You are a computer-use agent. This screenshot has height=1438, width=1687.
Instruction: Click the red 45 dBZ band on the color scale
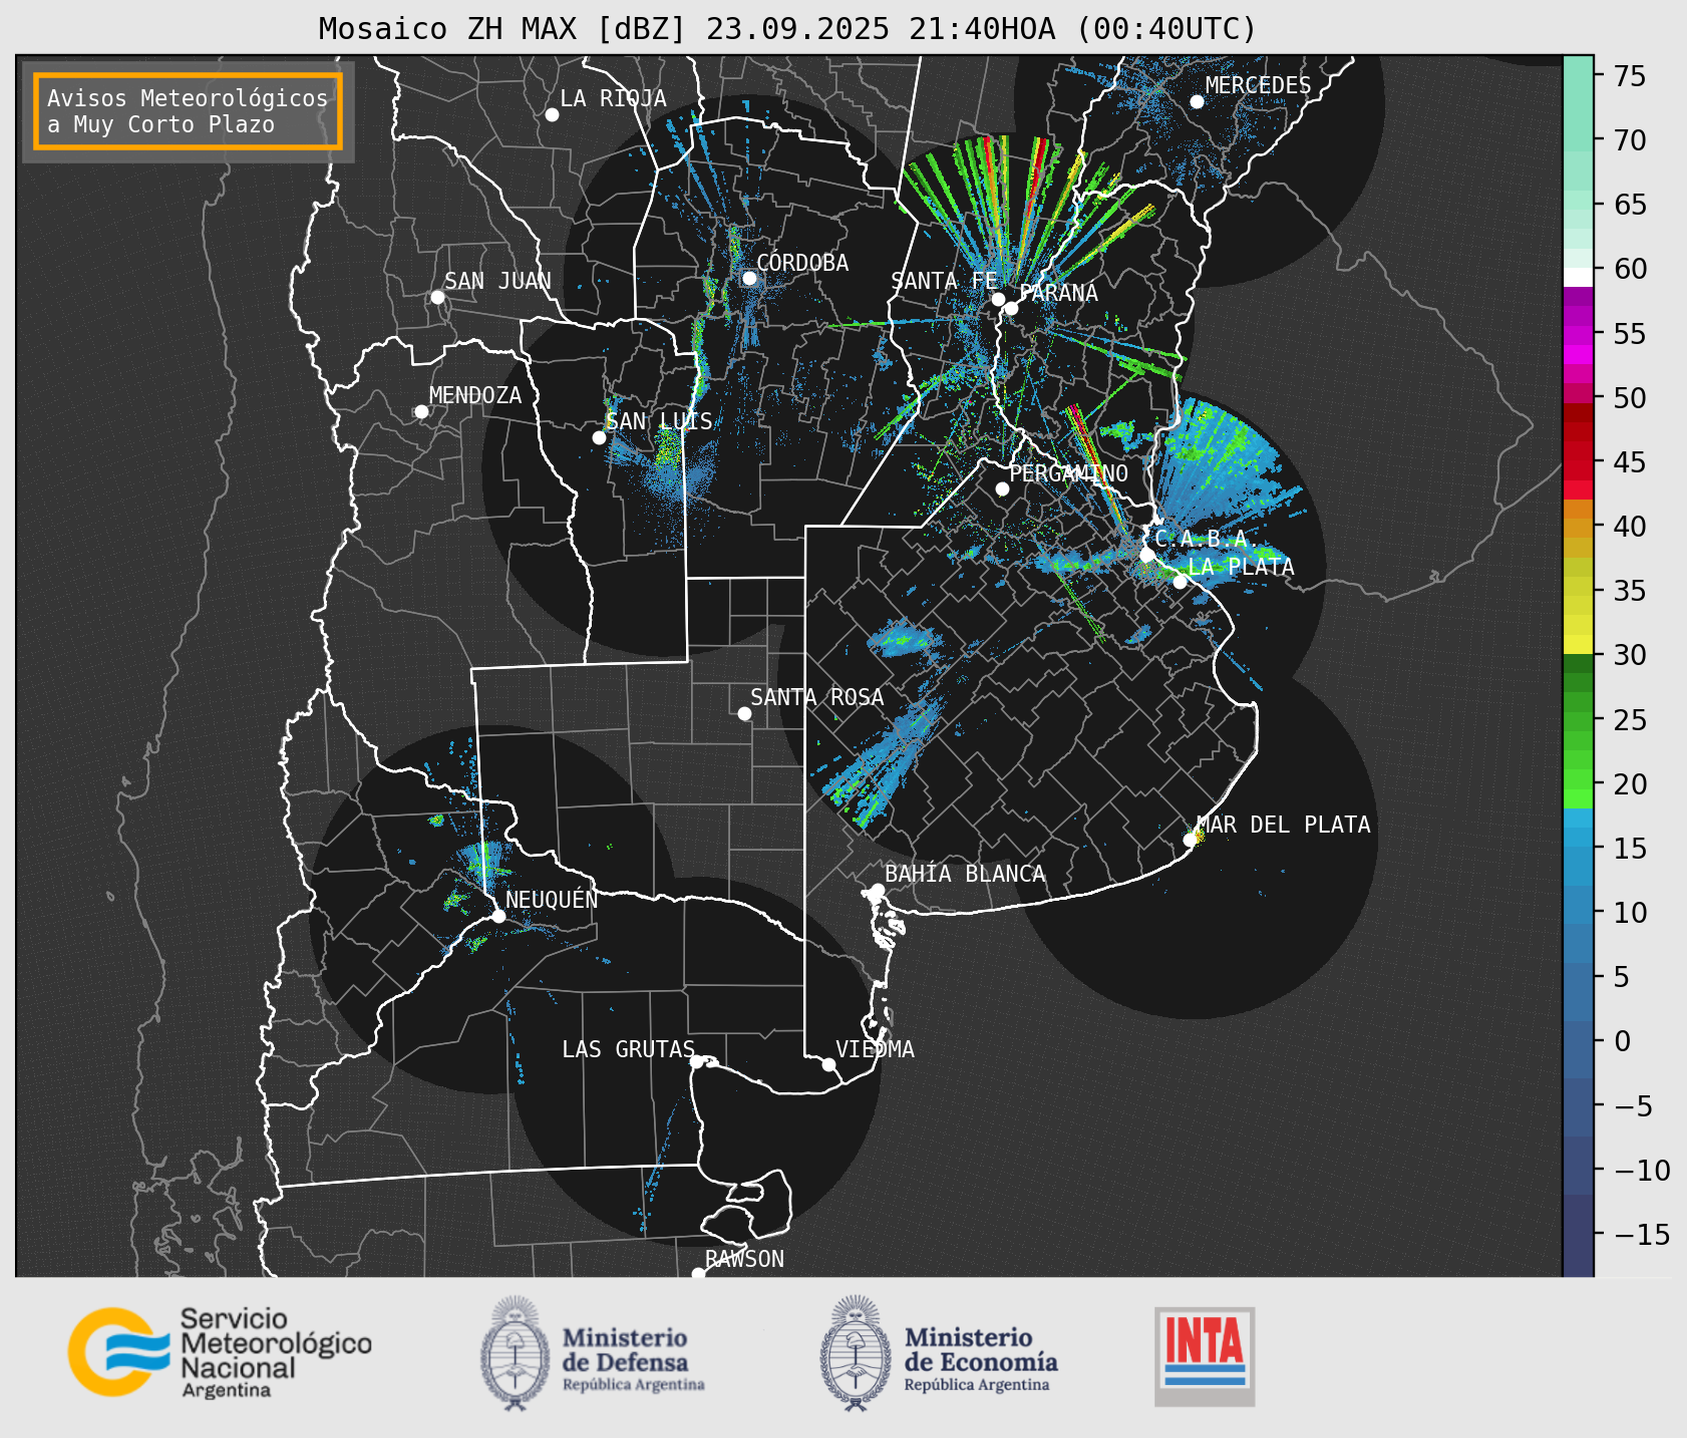coord(1577,463)
